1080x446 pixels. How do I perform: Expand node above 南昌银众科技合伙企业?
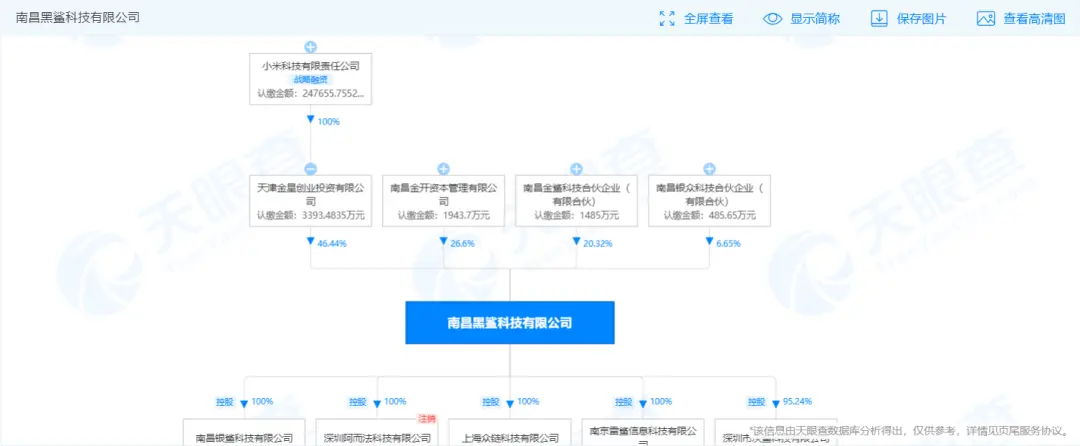pos(709,169)
